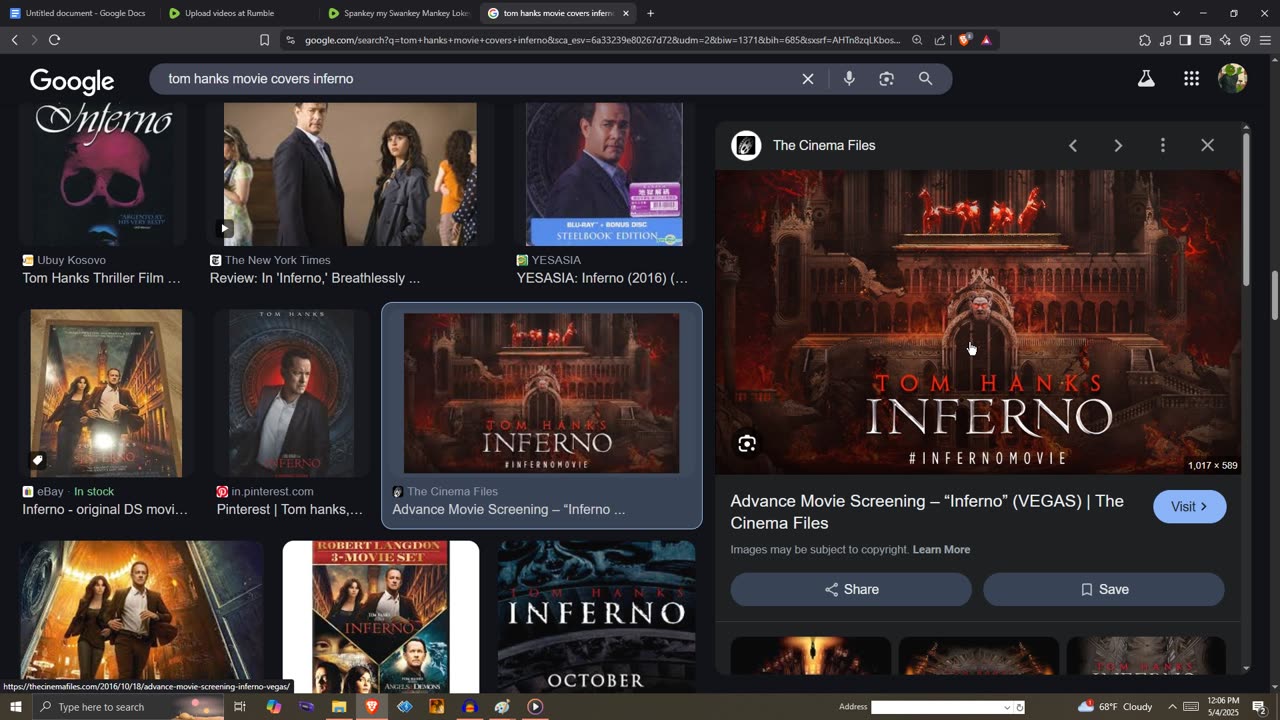
Task: Share this page via address bar
Action: [x=940, y=40]
